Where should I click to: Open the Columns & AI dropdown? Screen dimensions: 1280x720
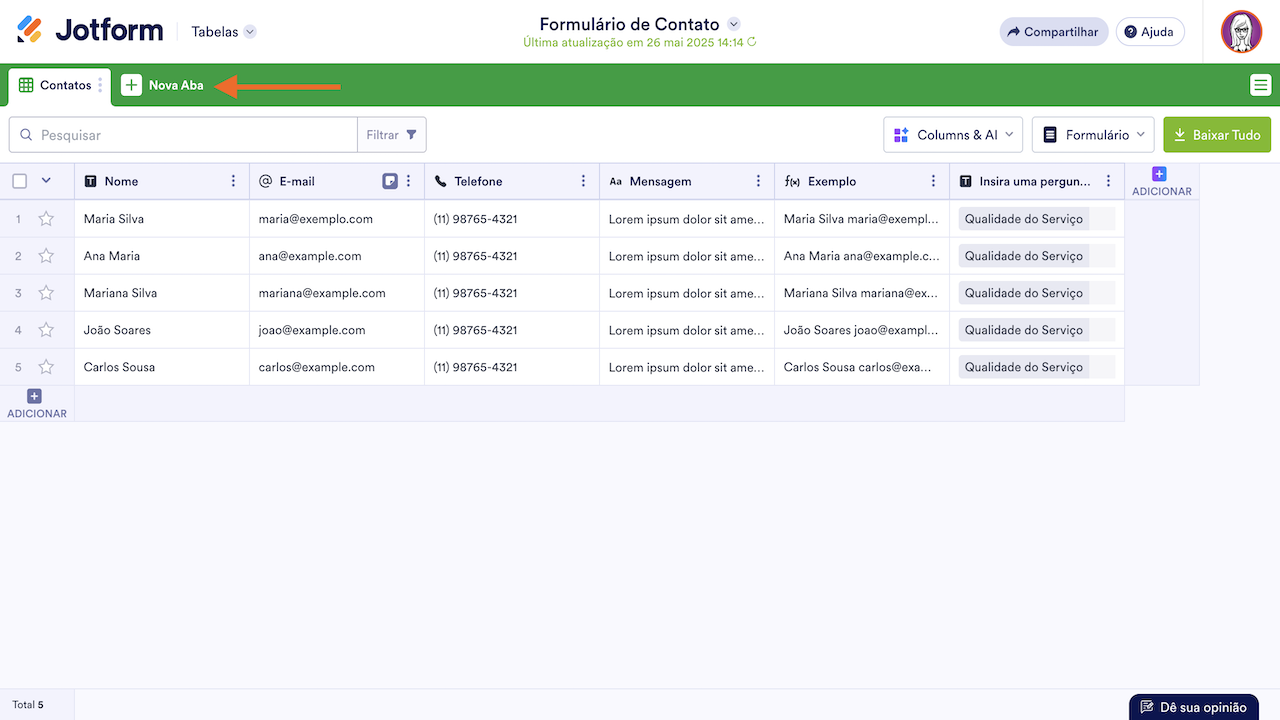pos(953,135)
